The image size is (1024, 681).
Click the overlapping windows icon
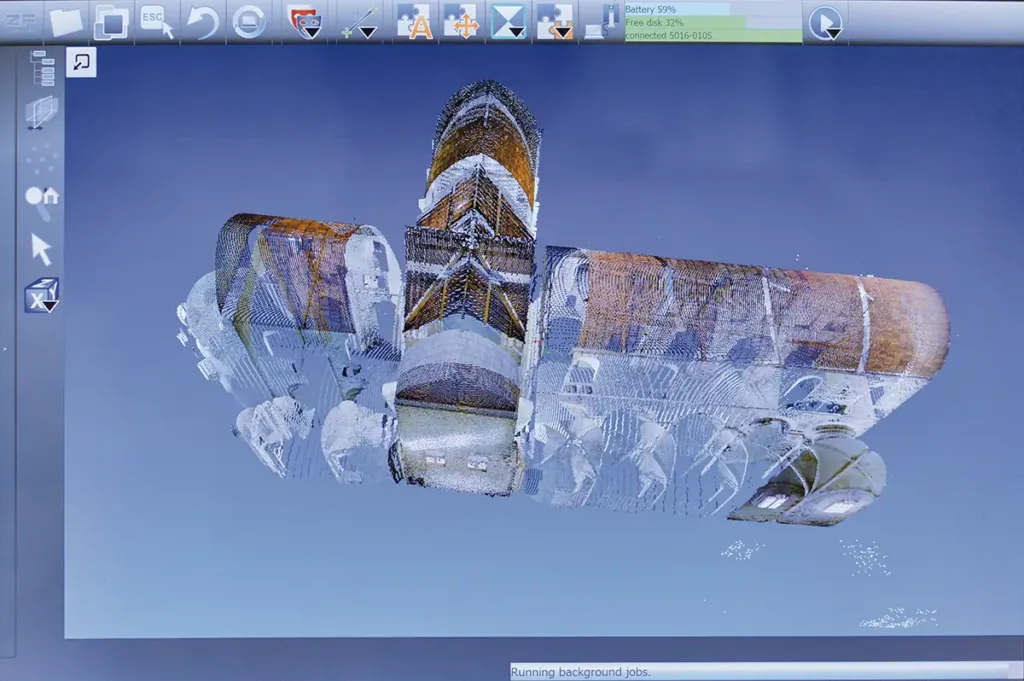111,22
